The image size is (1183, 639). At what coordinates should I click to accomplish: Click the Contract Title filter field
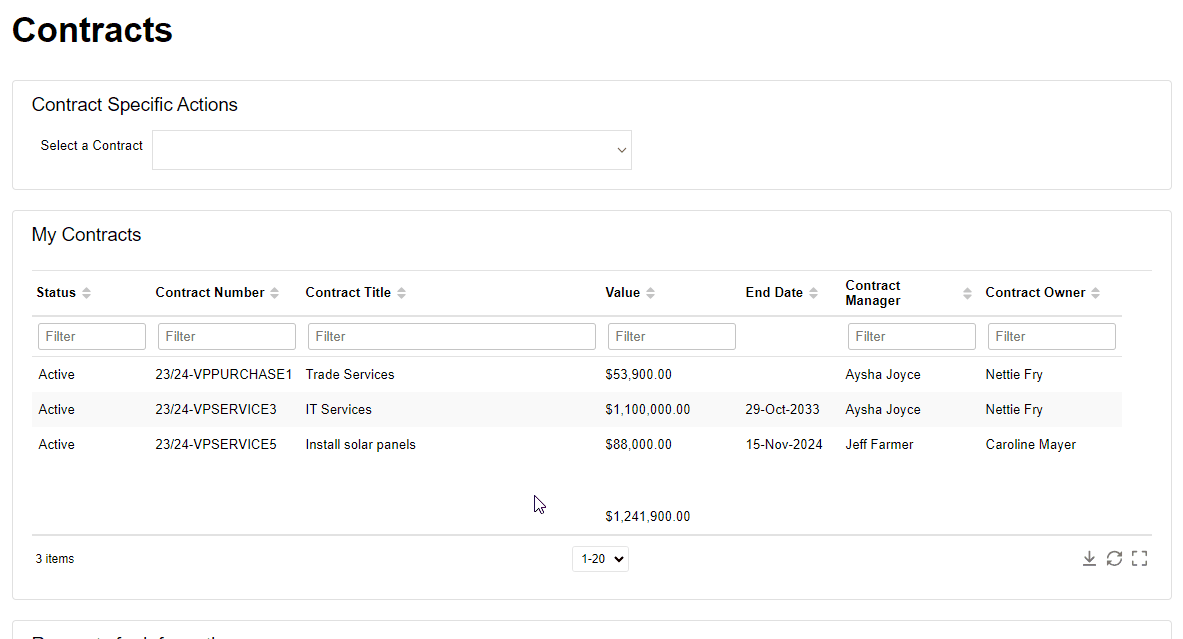[452, 336]
